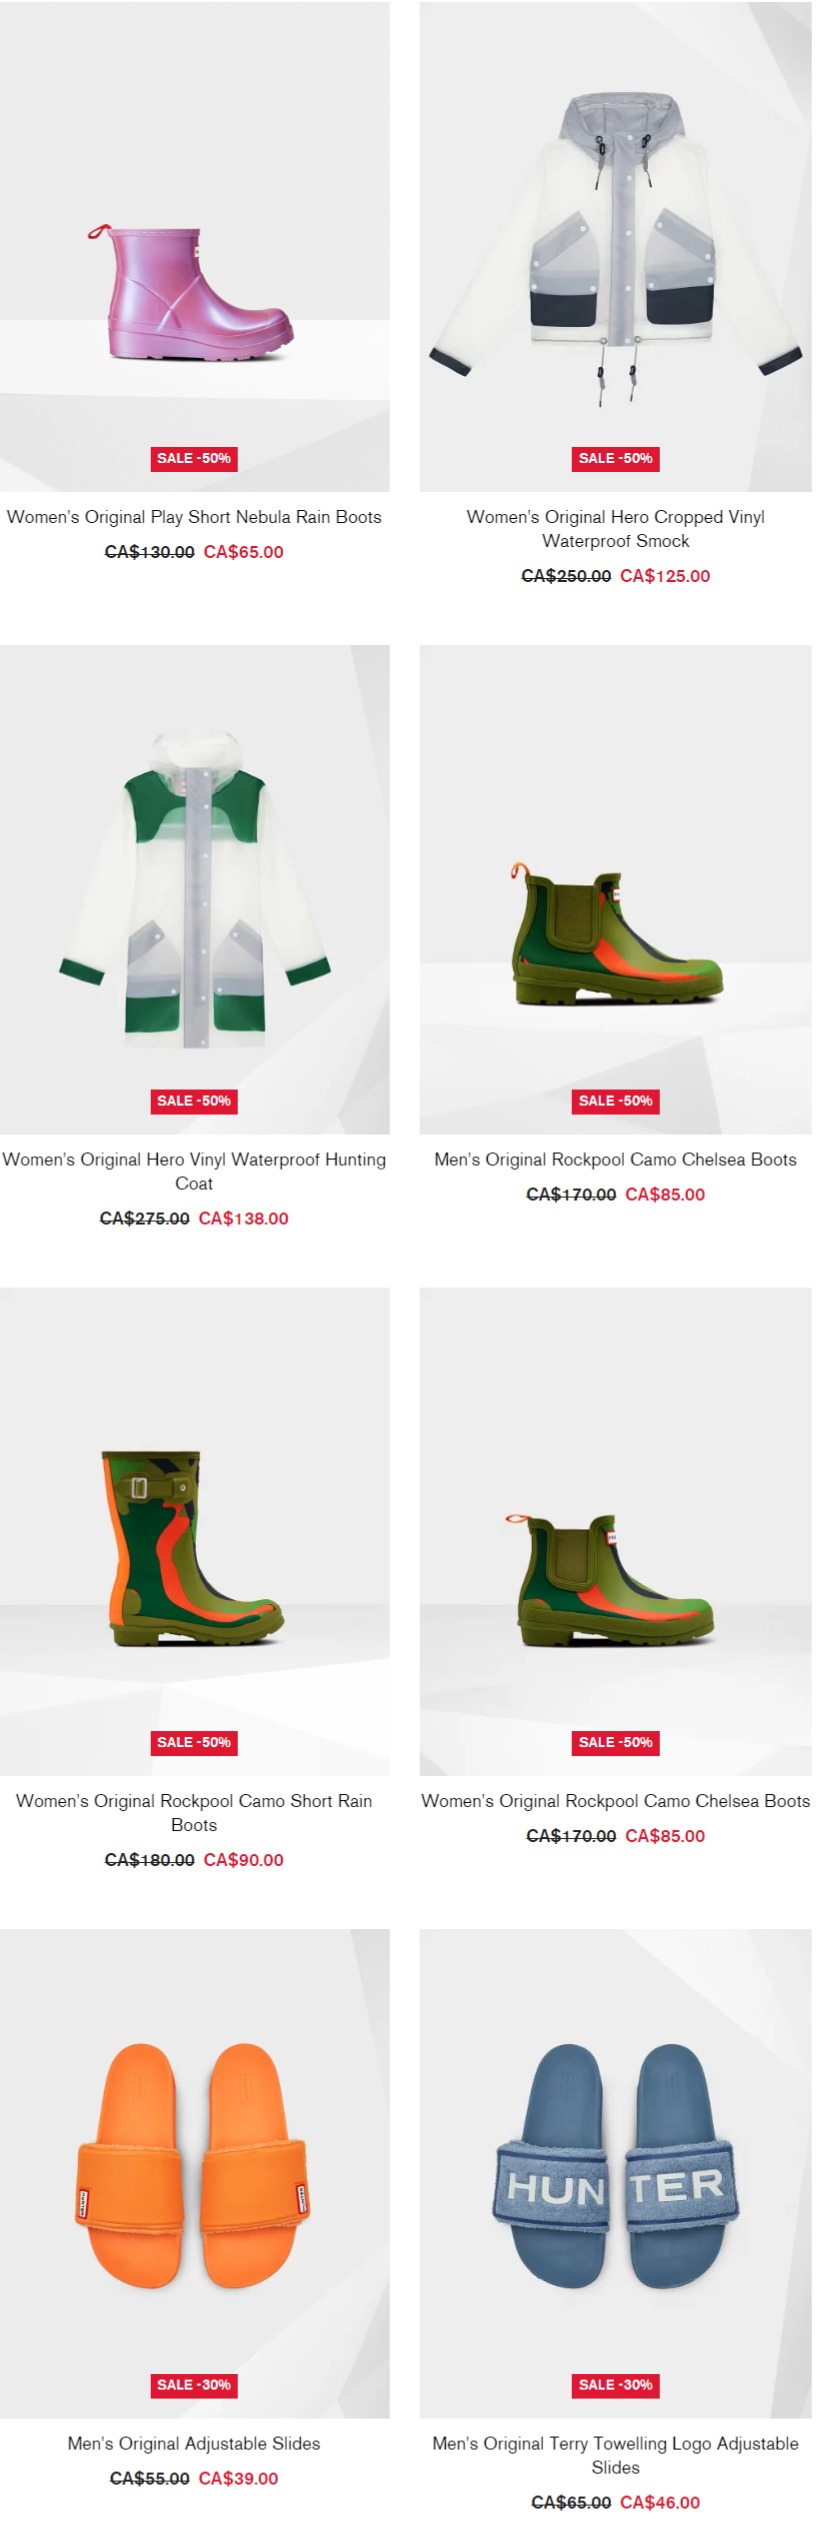View the Rockpool Camo short rain boot image
The height and width of the screenshot is (2538, 821).
(194, 1531)
